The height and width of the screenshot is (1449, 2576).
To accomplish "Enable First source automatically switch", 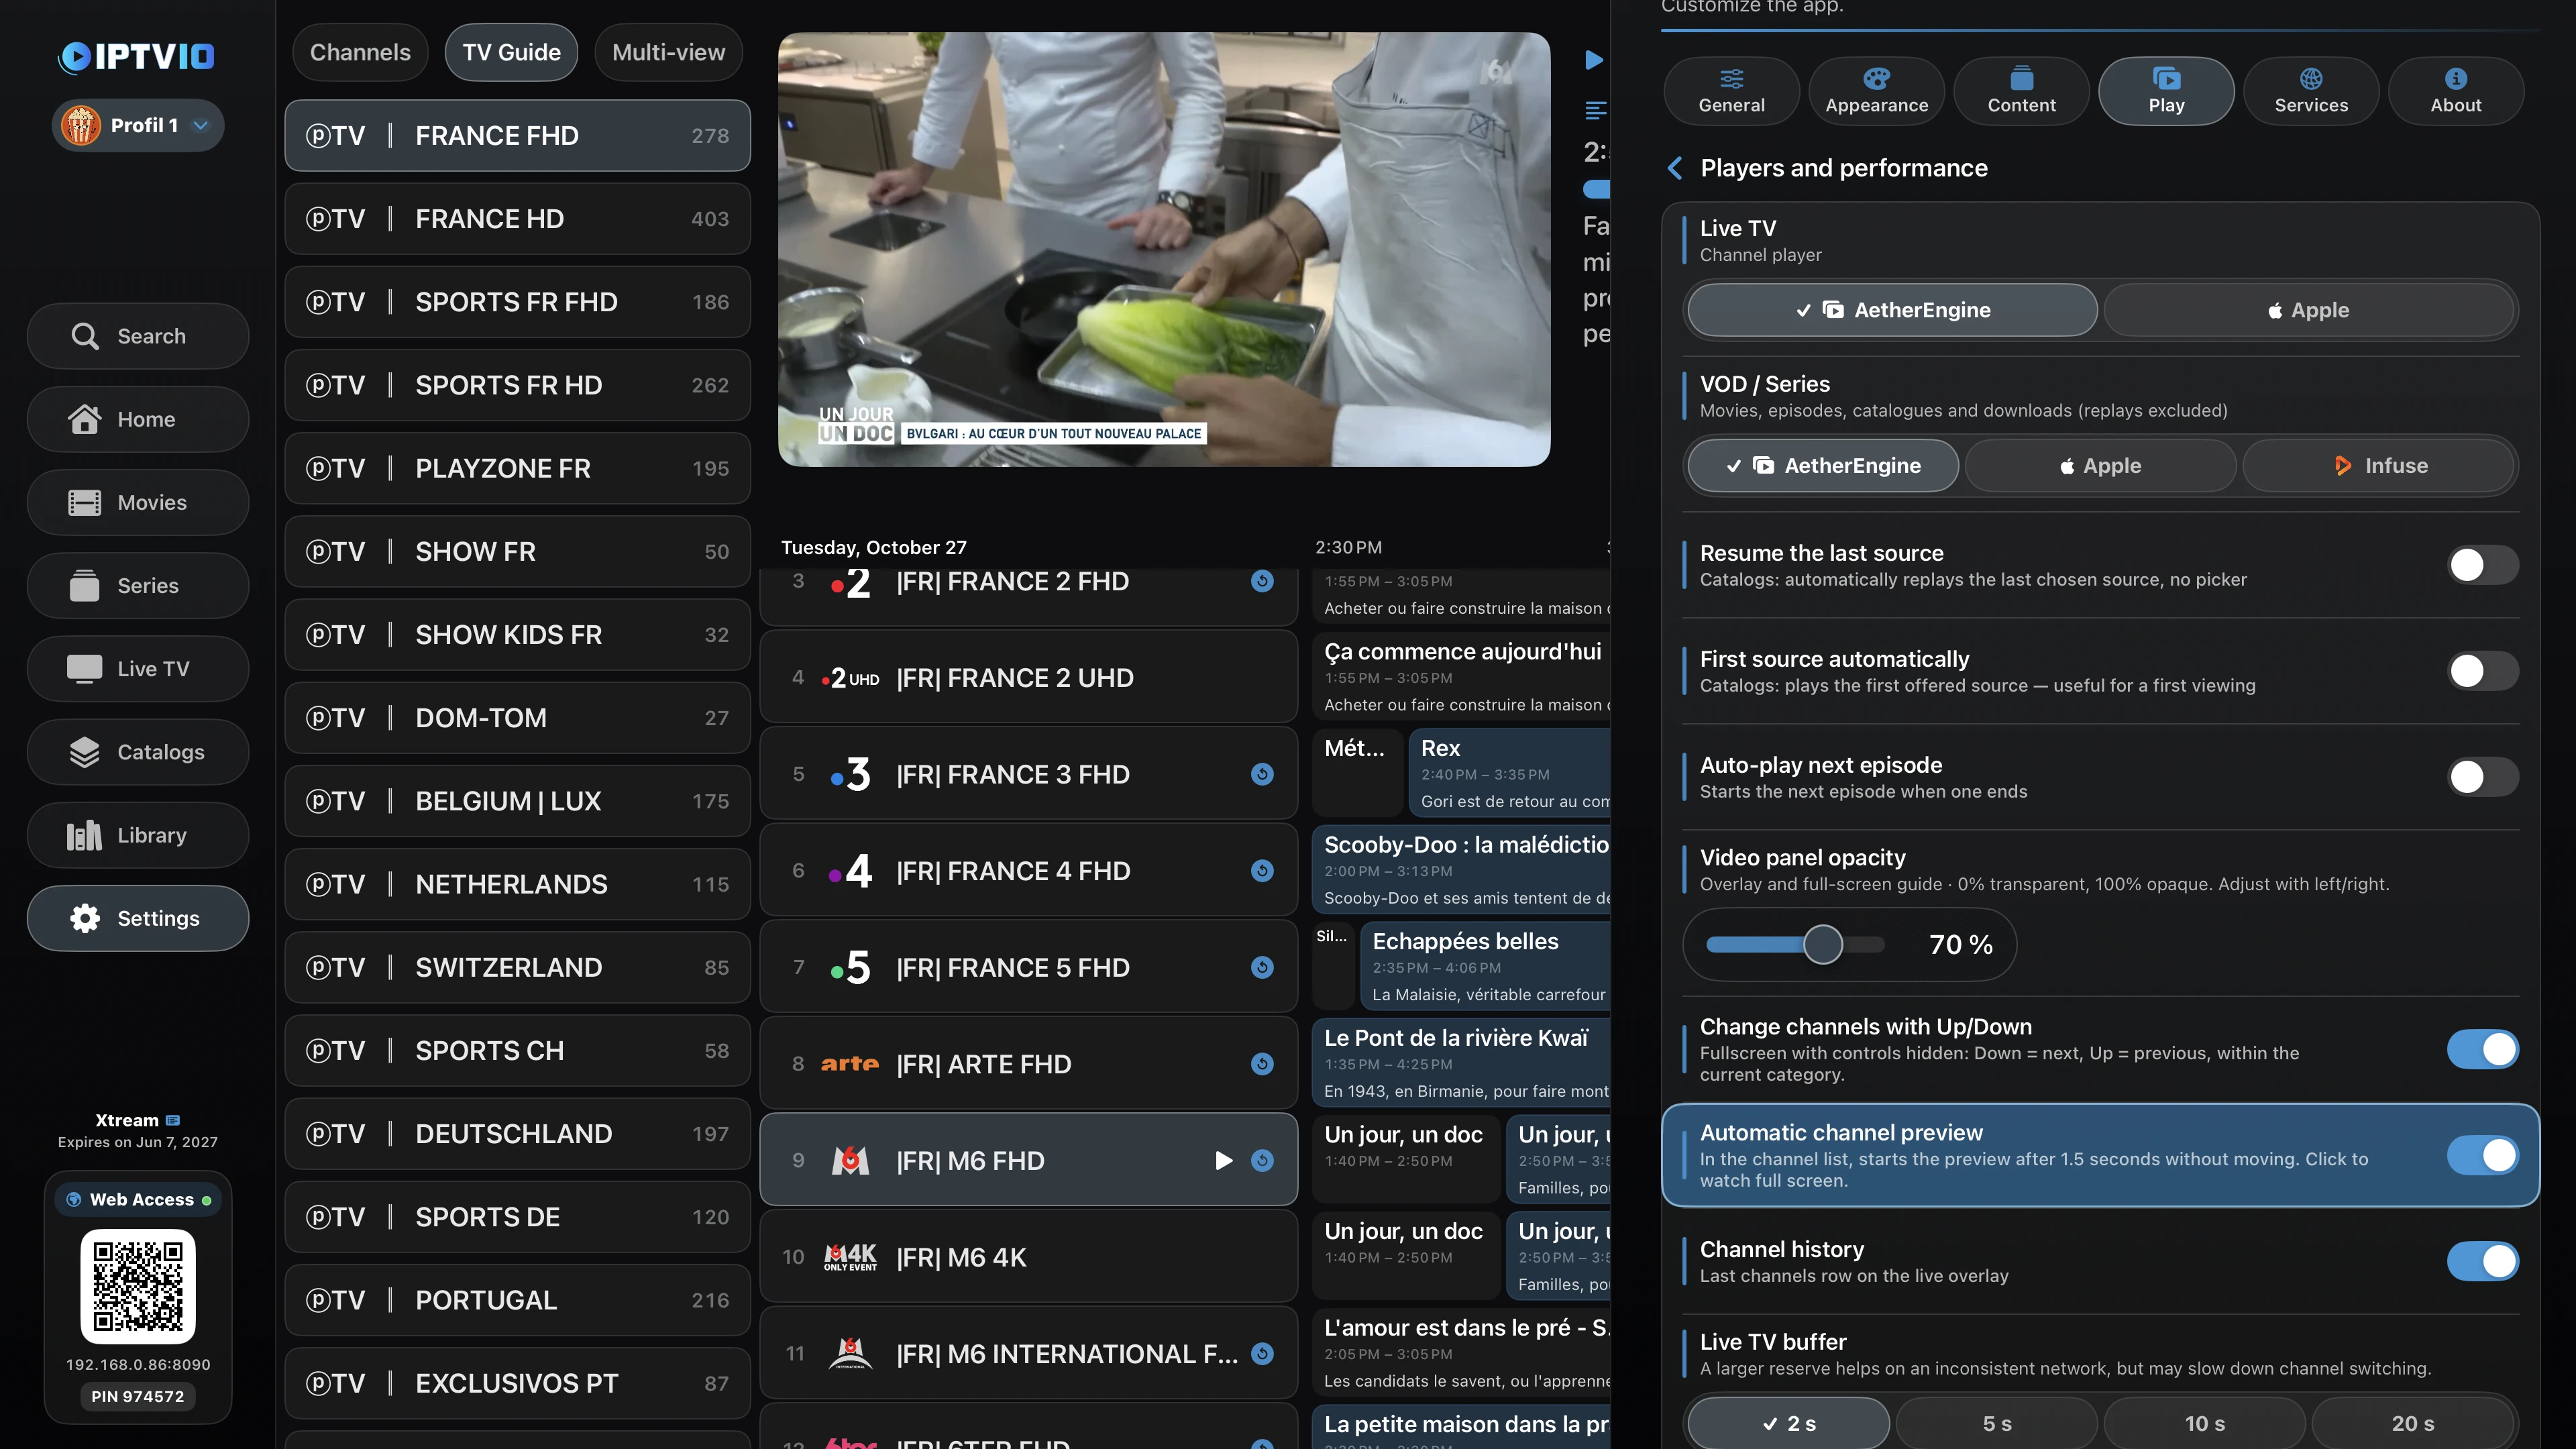I will point(2482,671).
